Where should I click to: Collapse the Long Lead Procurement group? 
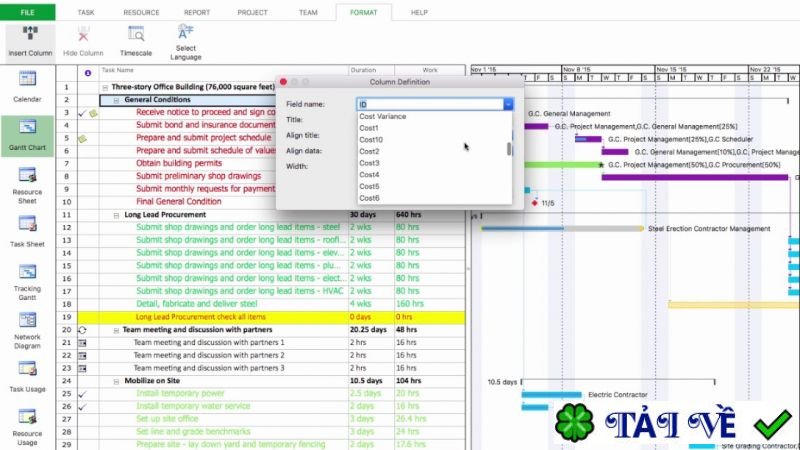116,215
